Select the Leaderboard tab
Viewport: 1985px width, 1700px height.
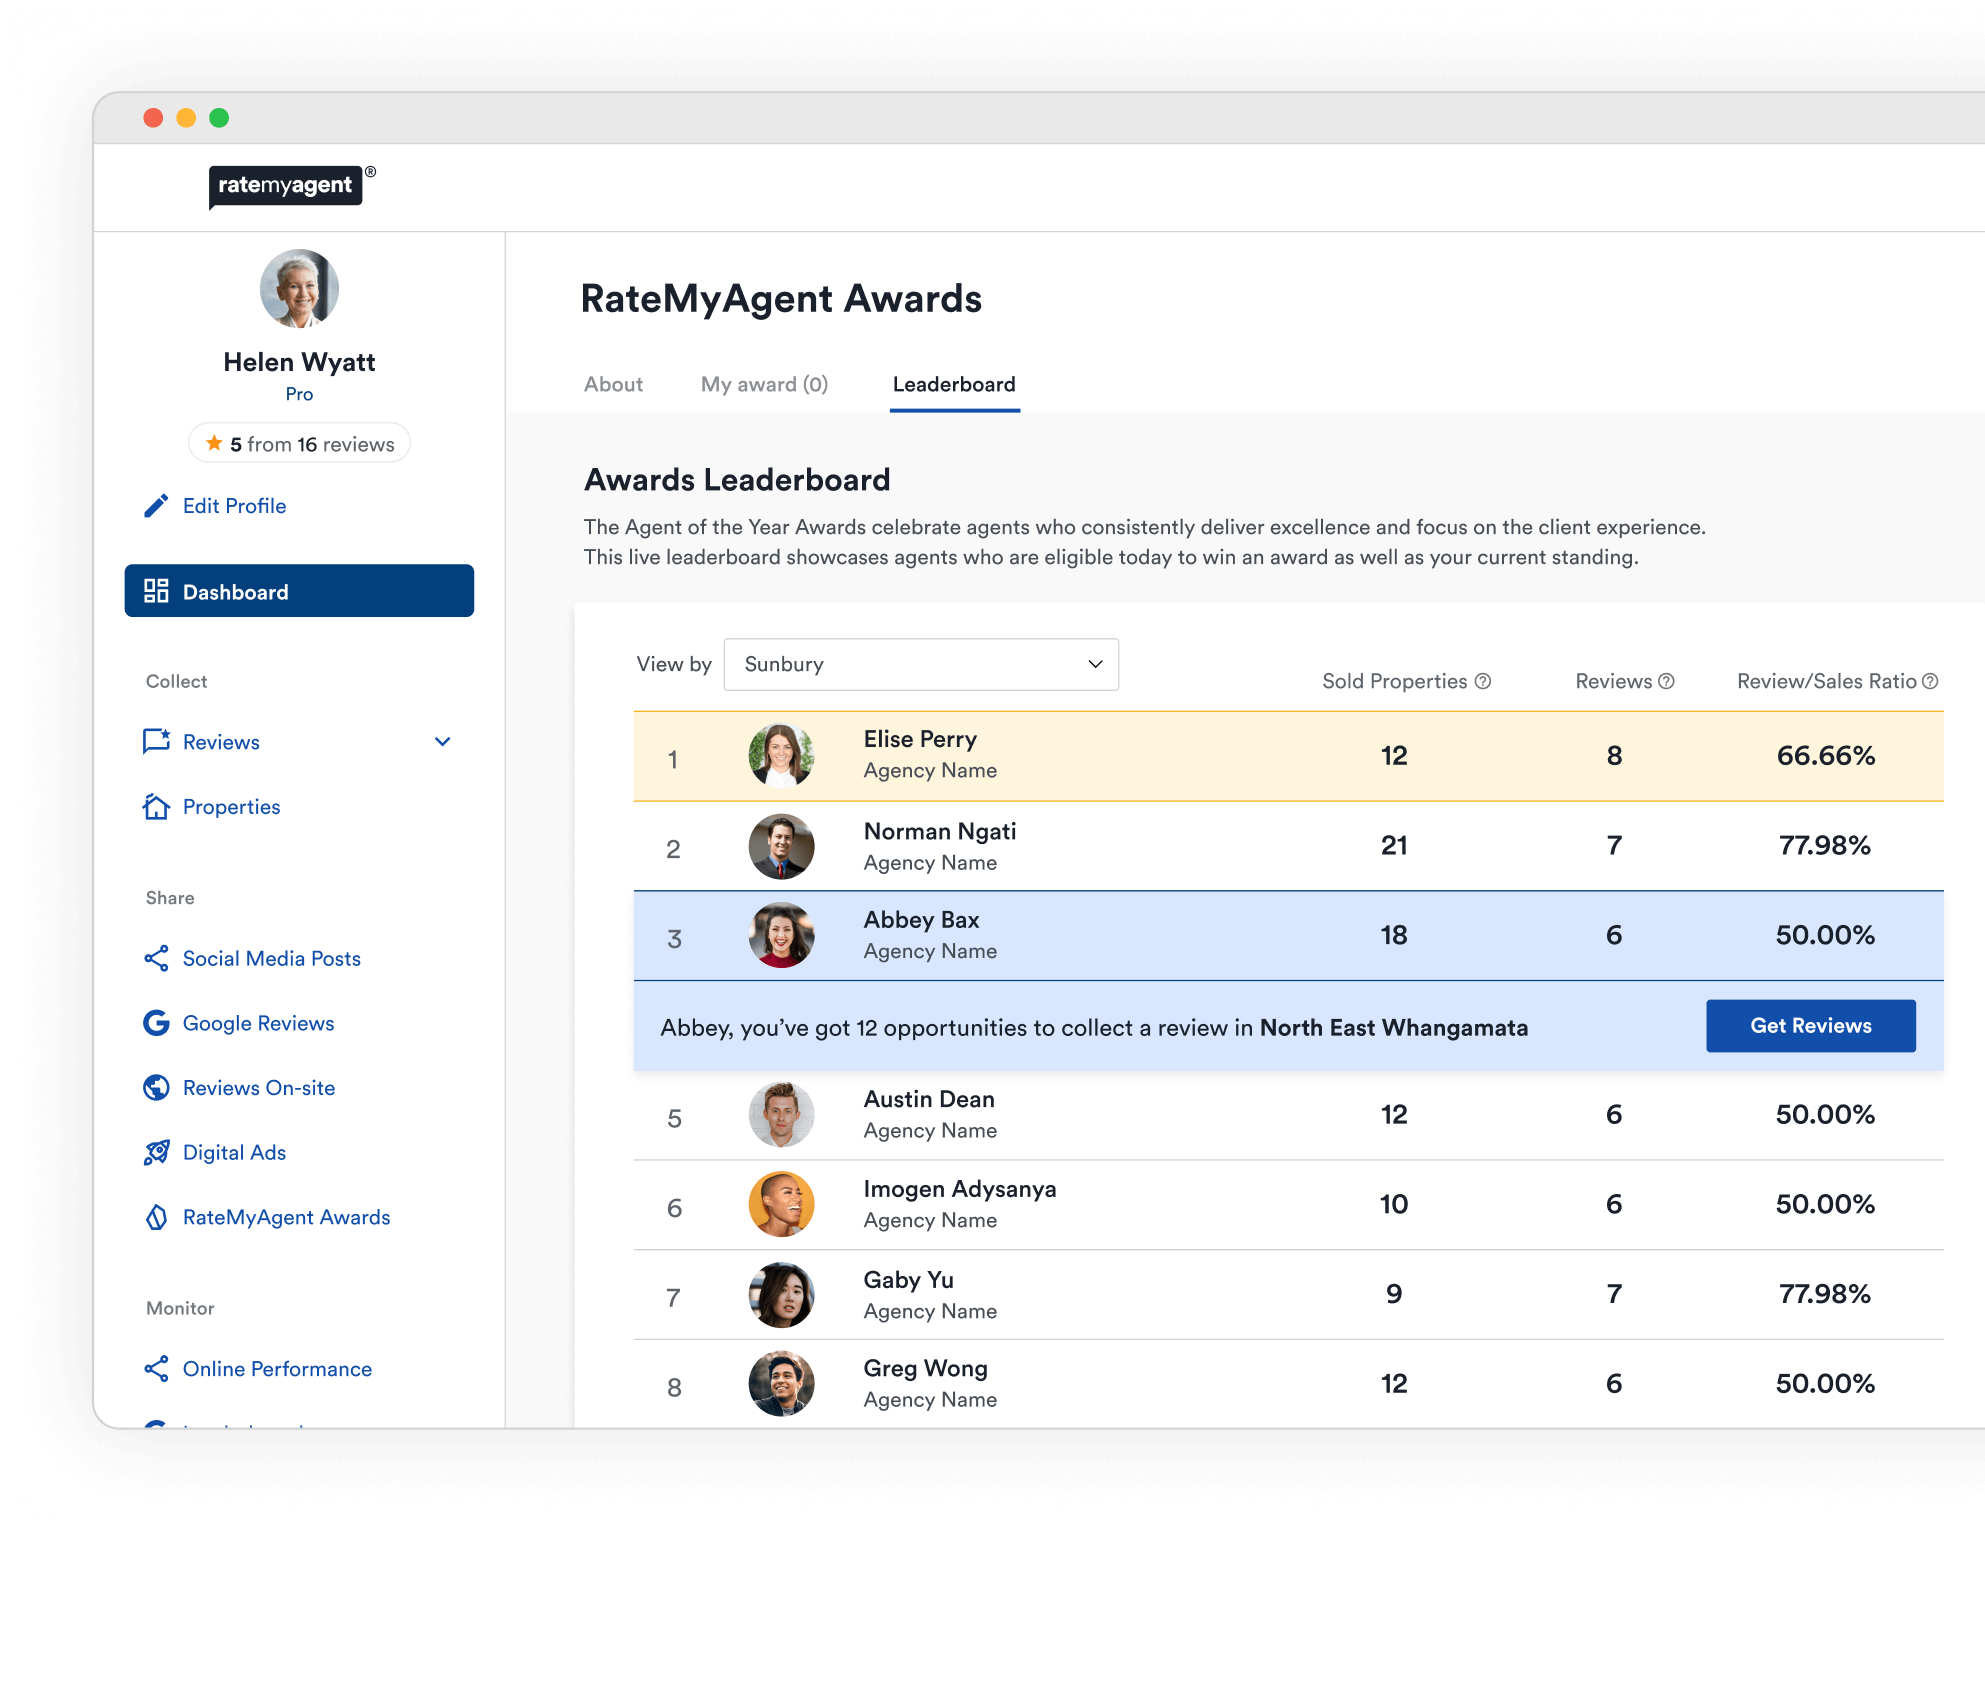click(x=954, y=384)
